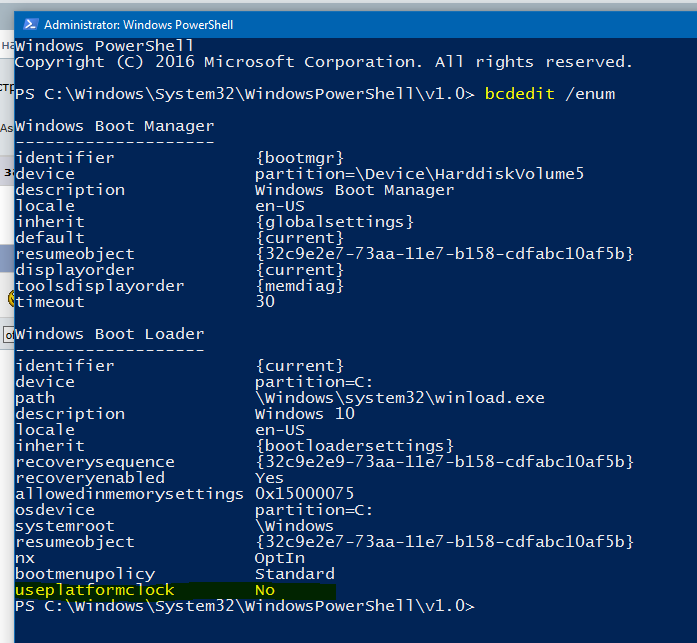Click the nx OptIn value
Viewport: 697px width, 643px height.
tap(279, 558)
